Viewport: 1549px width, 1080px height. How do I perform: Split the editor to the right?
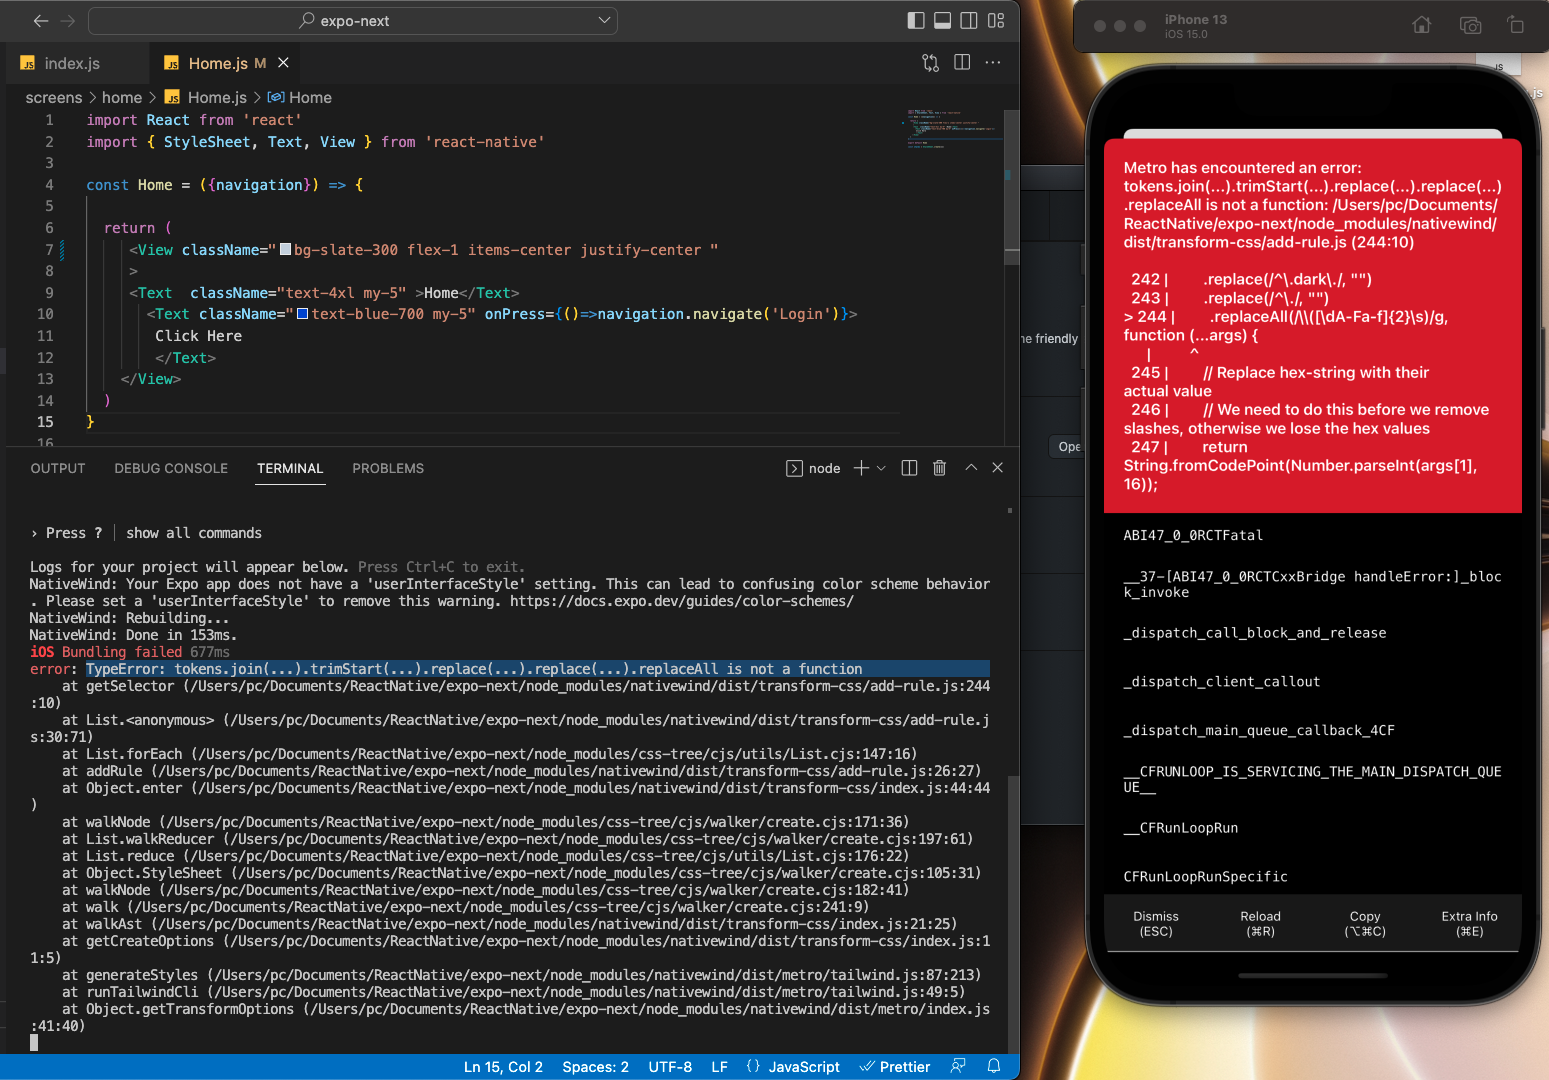(961, 62)
